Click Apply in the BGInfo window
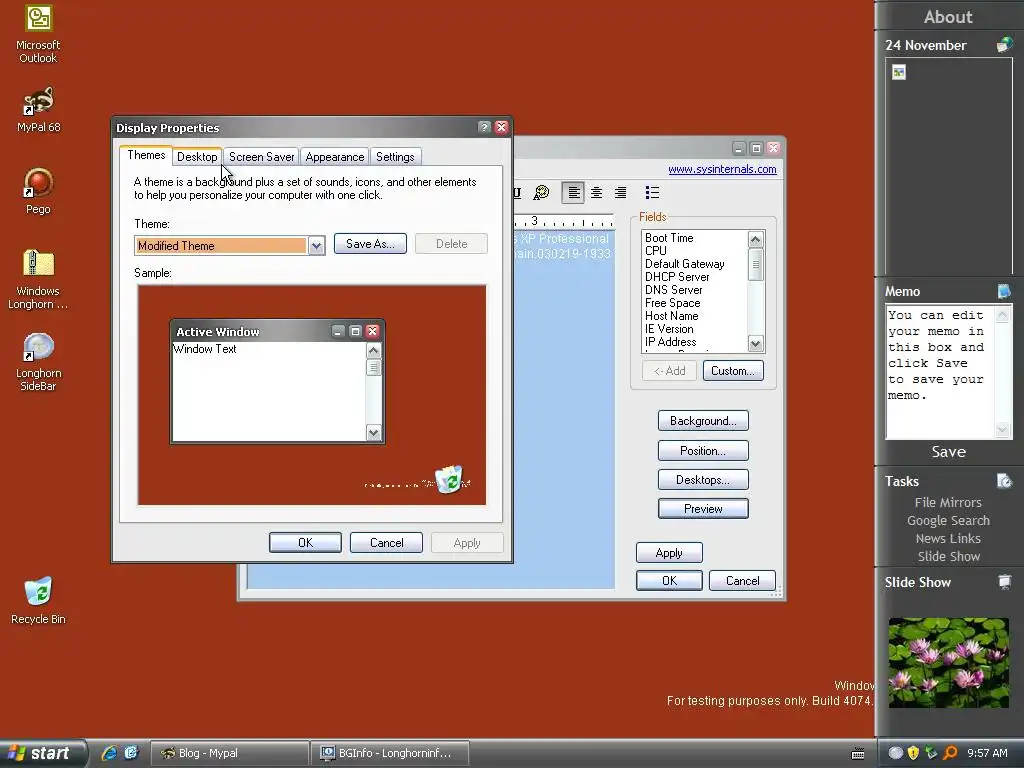The height and width of the screenshot is (768, 1024). (x=669, y=552)
